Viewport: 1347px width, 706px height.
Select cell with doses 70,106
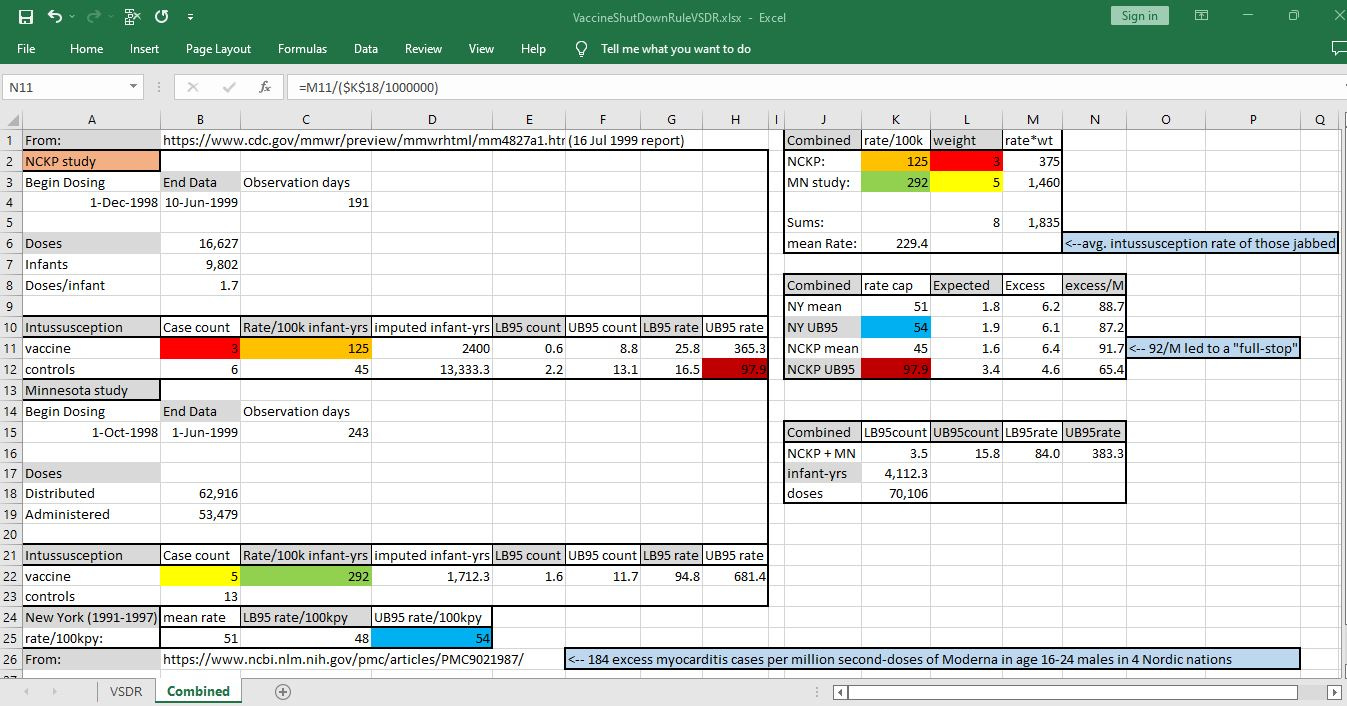pos(896,494)
